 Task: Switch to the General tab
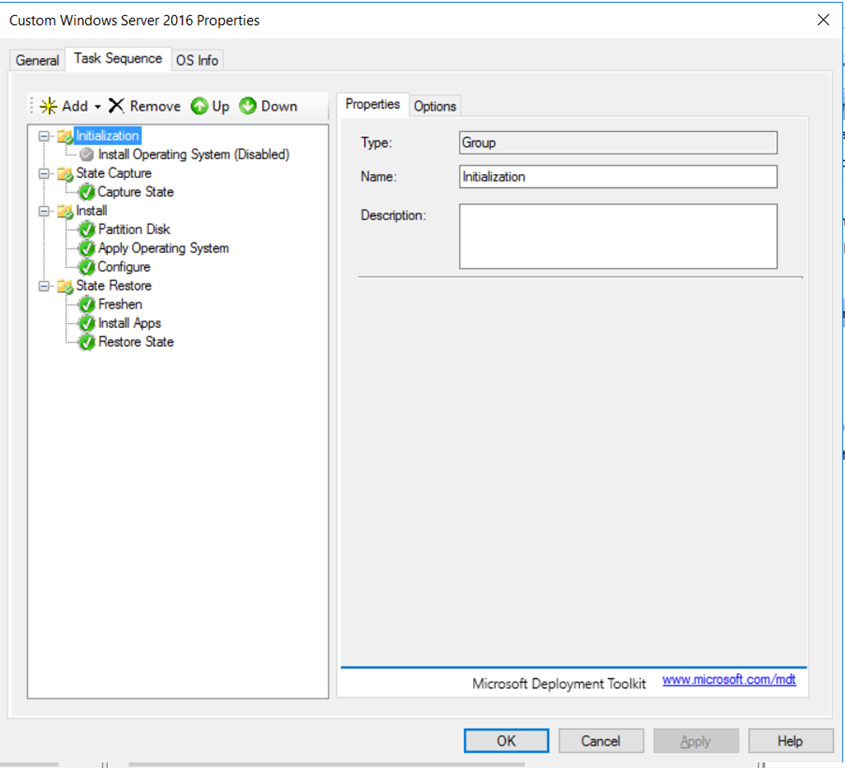[x=37, y=60]
